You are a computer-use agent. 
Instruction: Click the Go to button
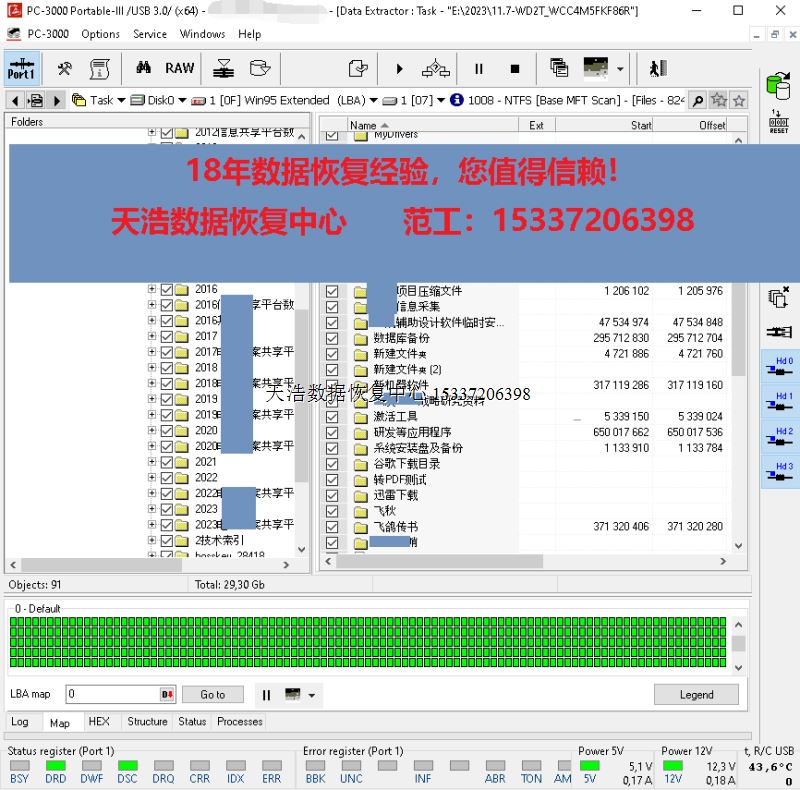(x=213, y=694)
